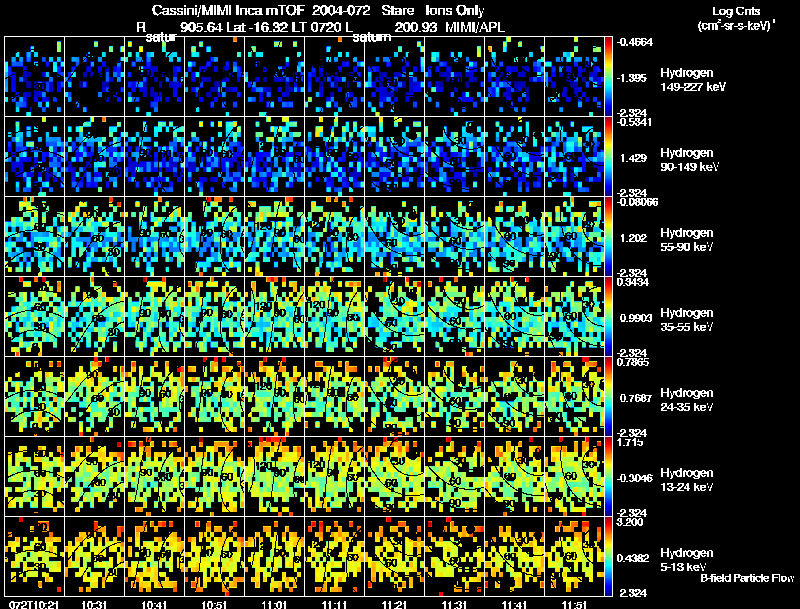This screenshot has height=609, width=800.
Task: Open the 55-90 keV panel at 11:01
Action: pos(274,237)
